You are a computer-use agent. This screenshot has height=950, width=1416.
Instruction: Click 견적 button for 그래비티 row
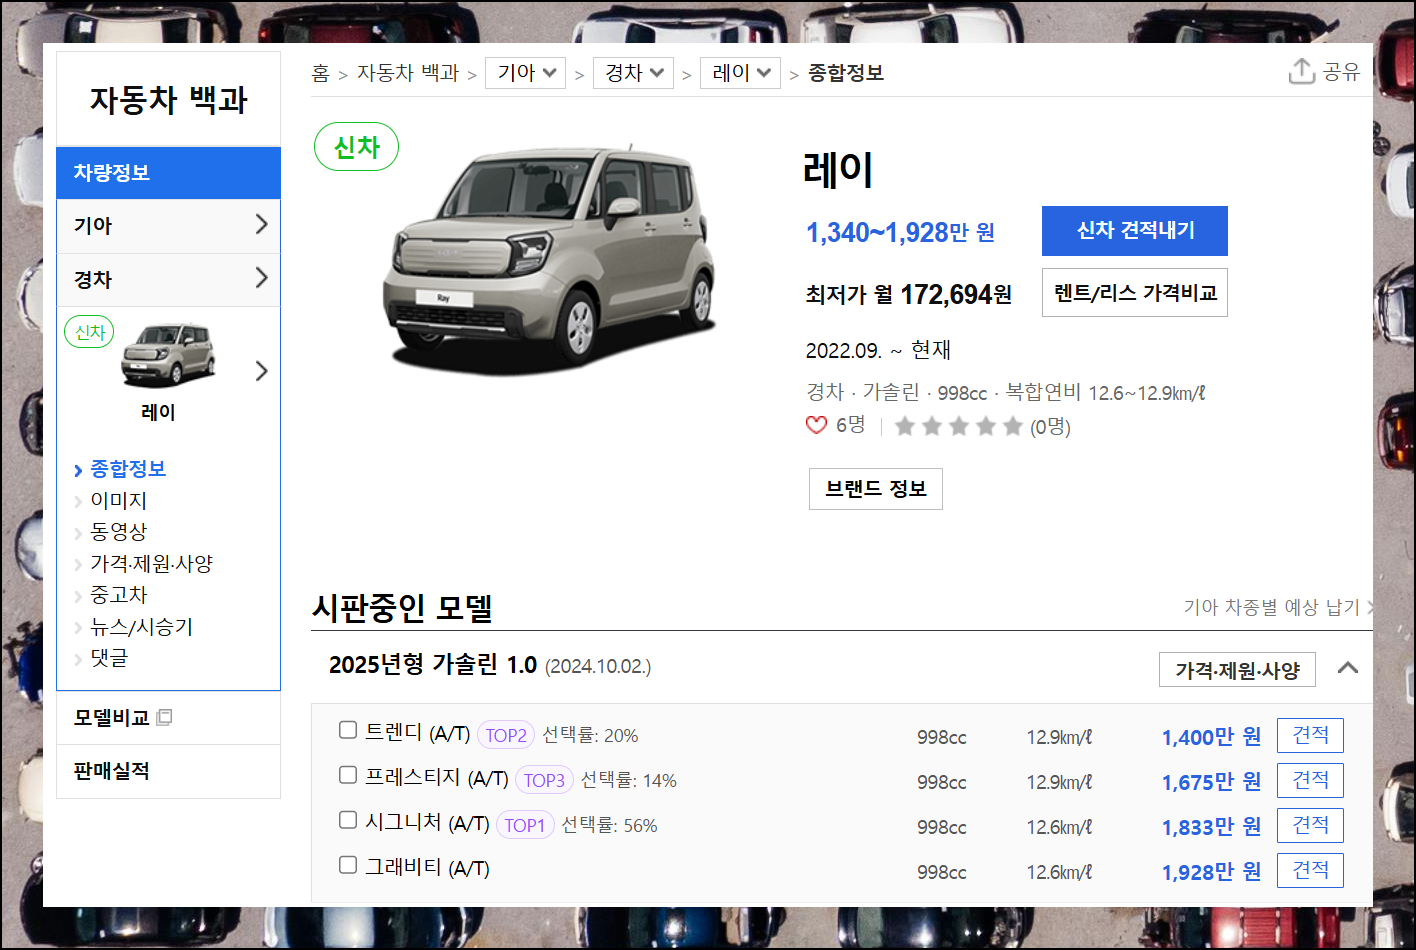[1310, 871]
